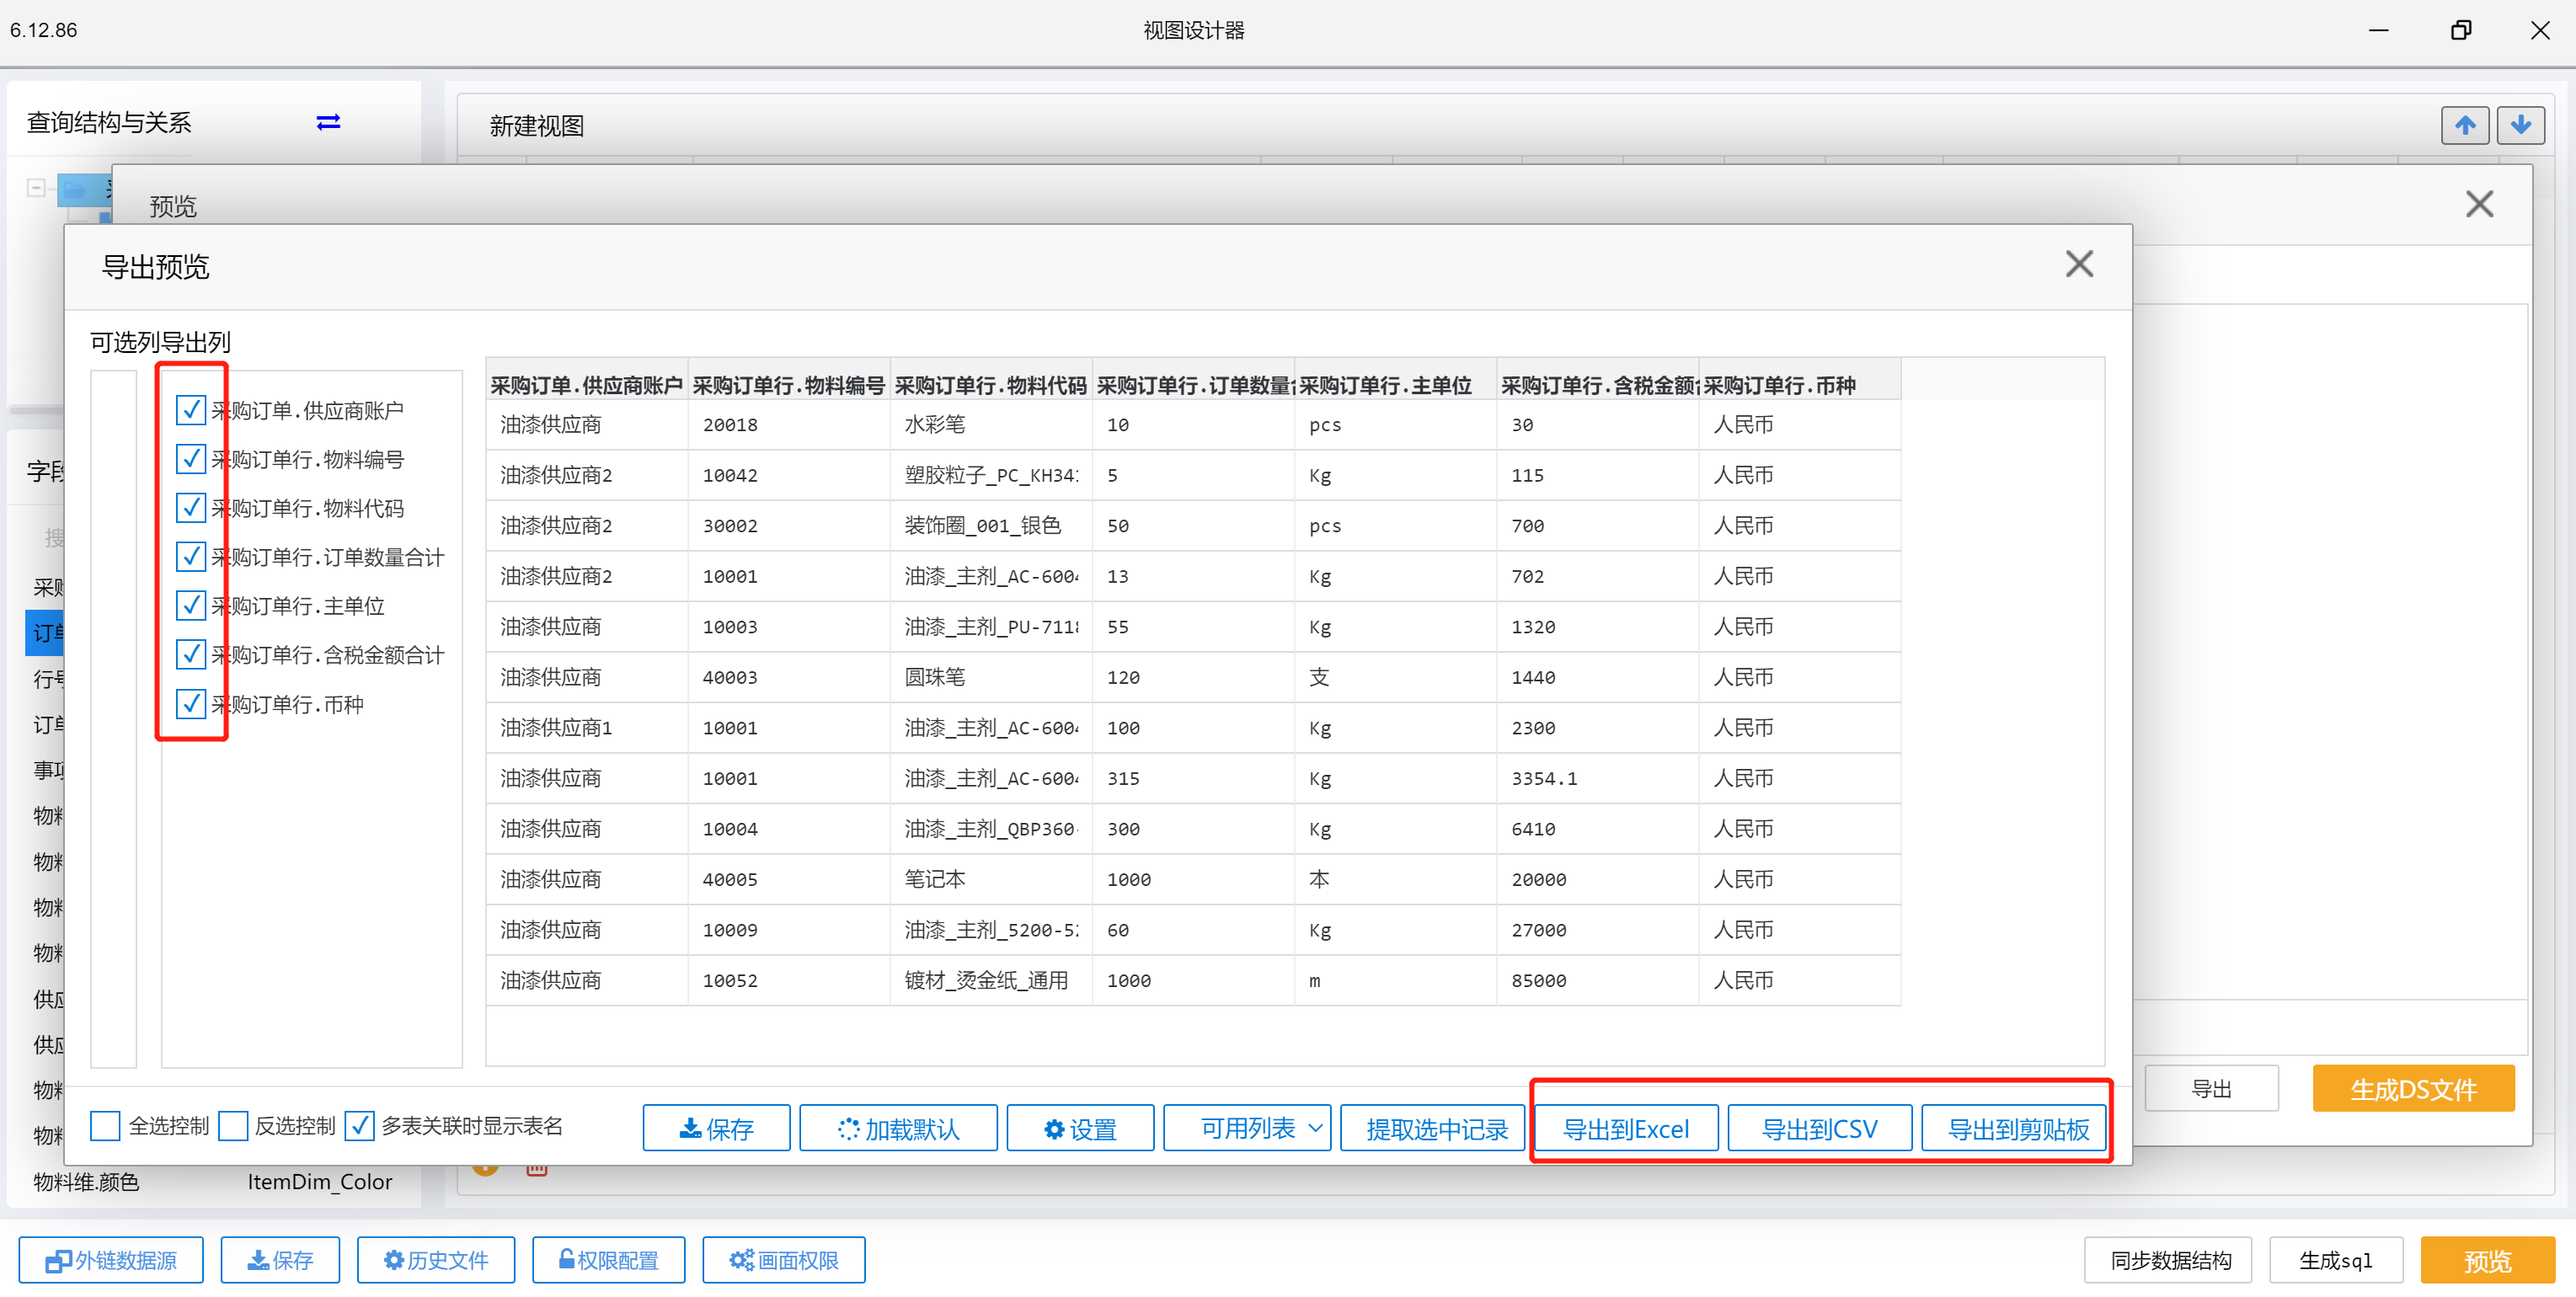The image size is (2576, 1297).
Task: Open 权限配置 with lock icon
Action: (609, 1260)
